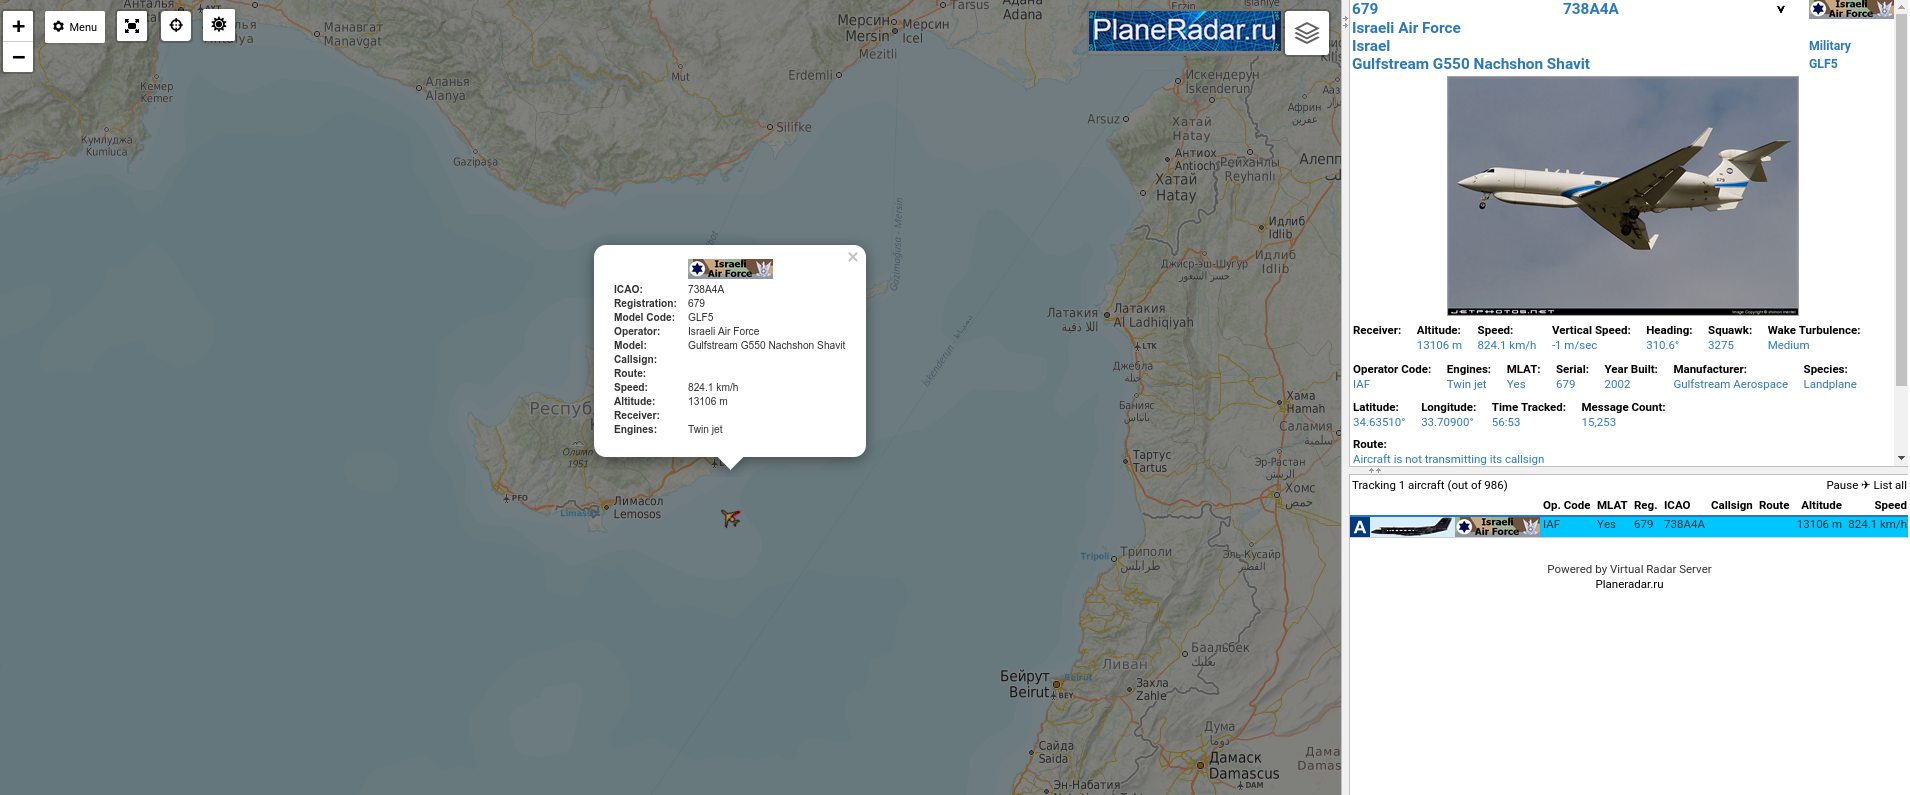The image size is (1910, 795).
Task: Zoom out of the map
Action: point(18,57)
